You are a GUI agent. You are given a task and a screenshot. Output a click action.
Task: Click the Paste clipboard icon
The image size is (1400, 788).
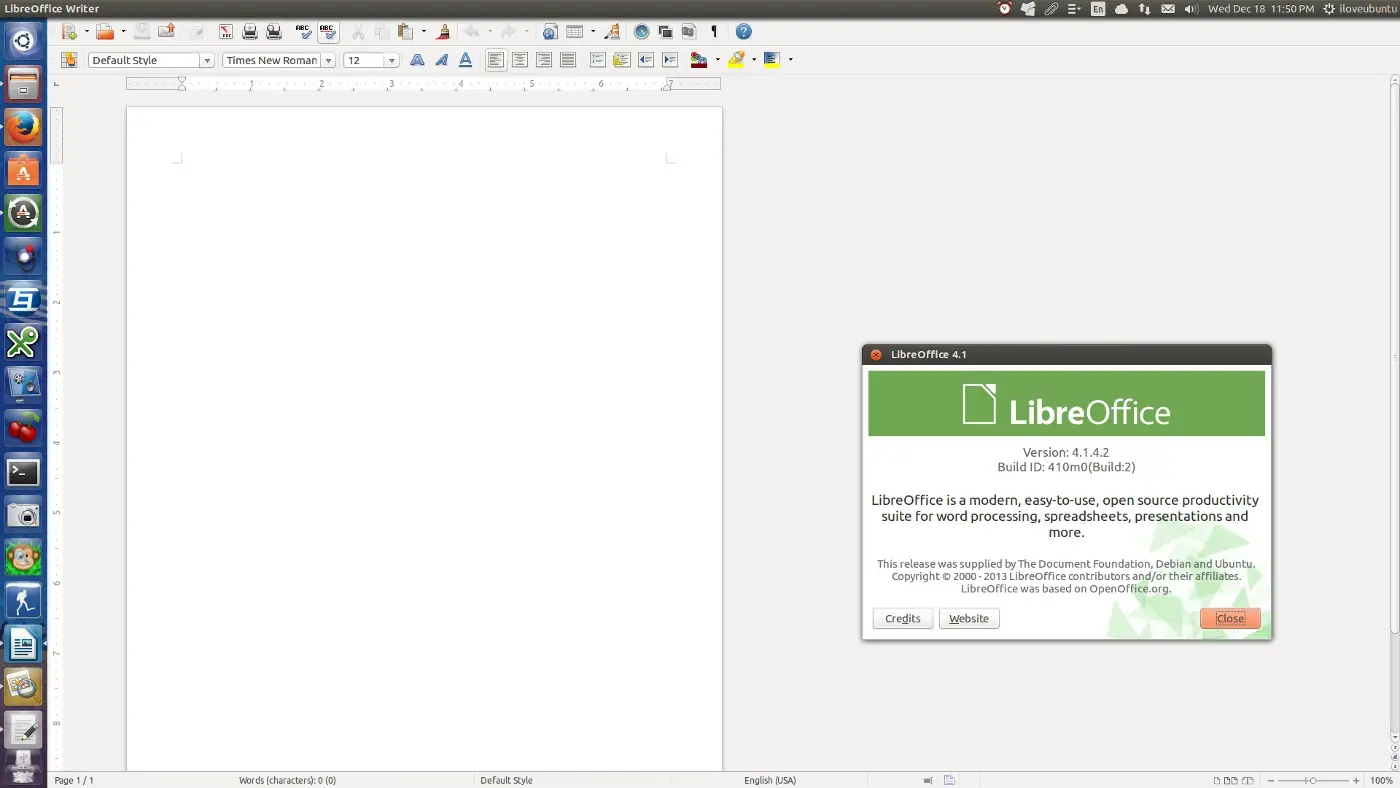point(405,32)
